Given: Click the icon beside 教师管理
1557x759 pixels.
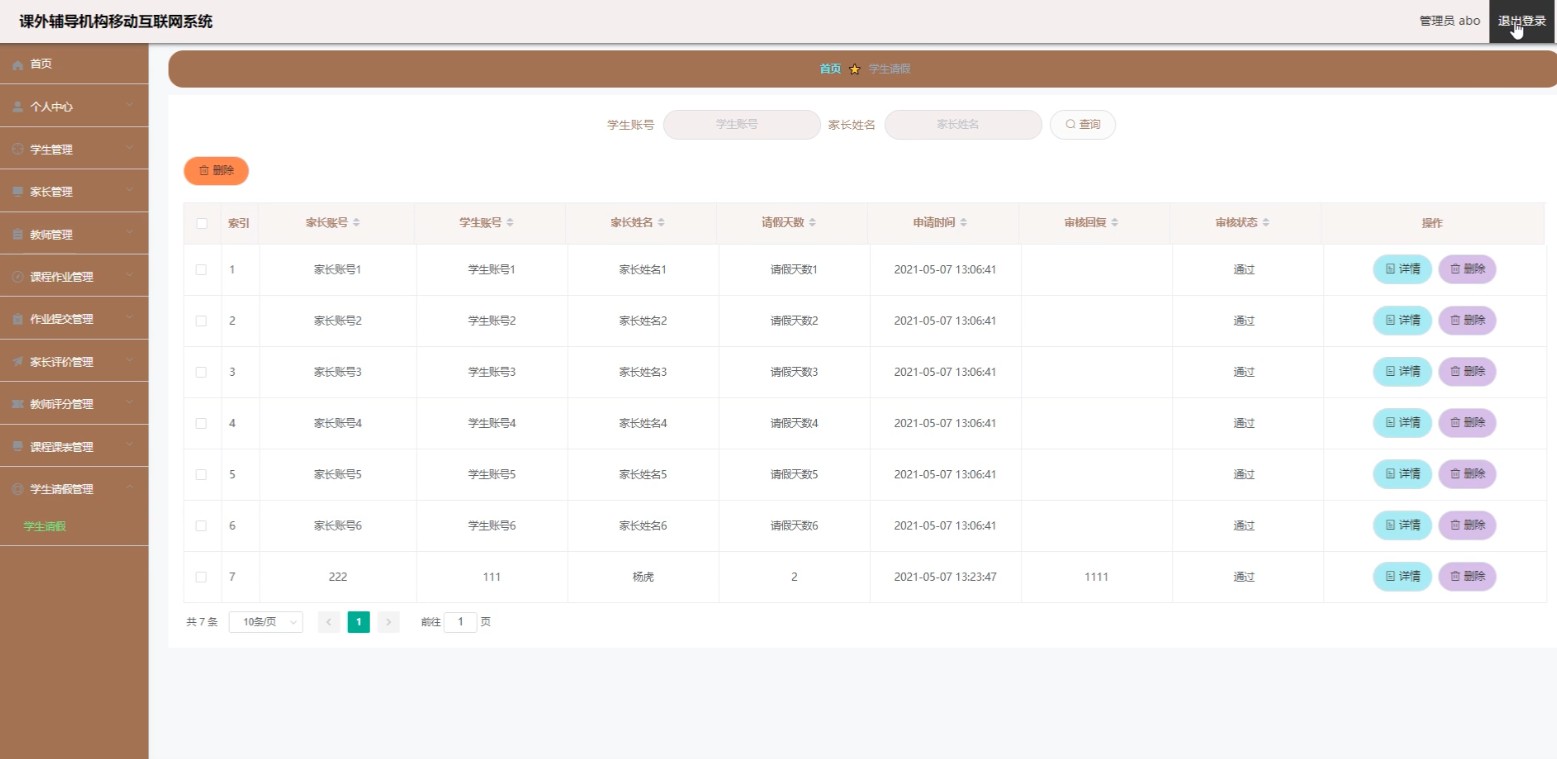Looking at the screenshot, I should (x=17, y=235).
